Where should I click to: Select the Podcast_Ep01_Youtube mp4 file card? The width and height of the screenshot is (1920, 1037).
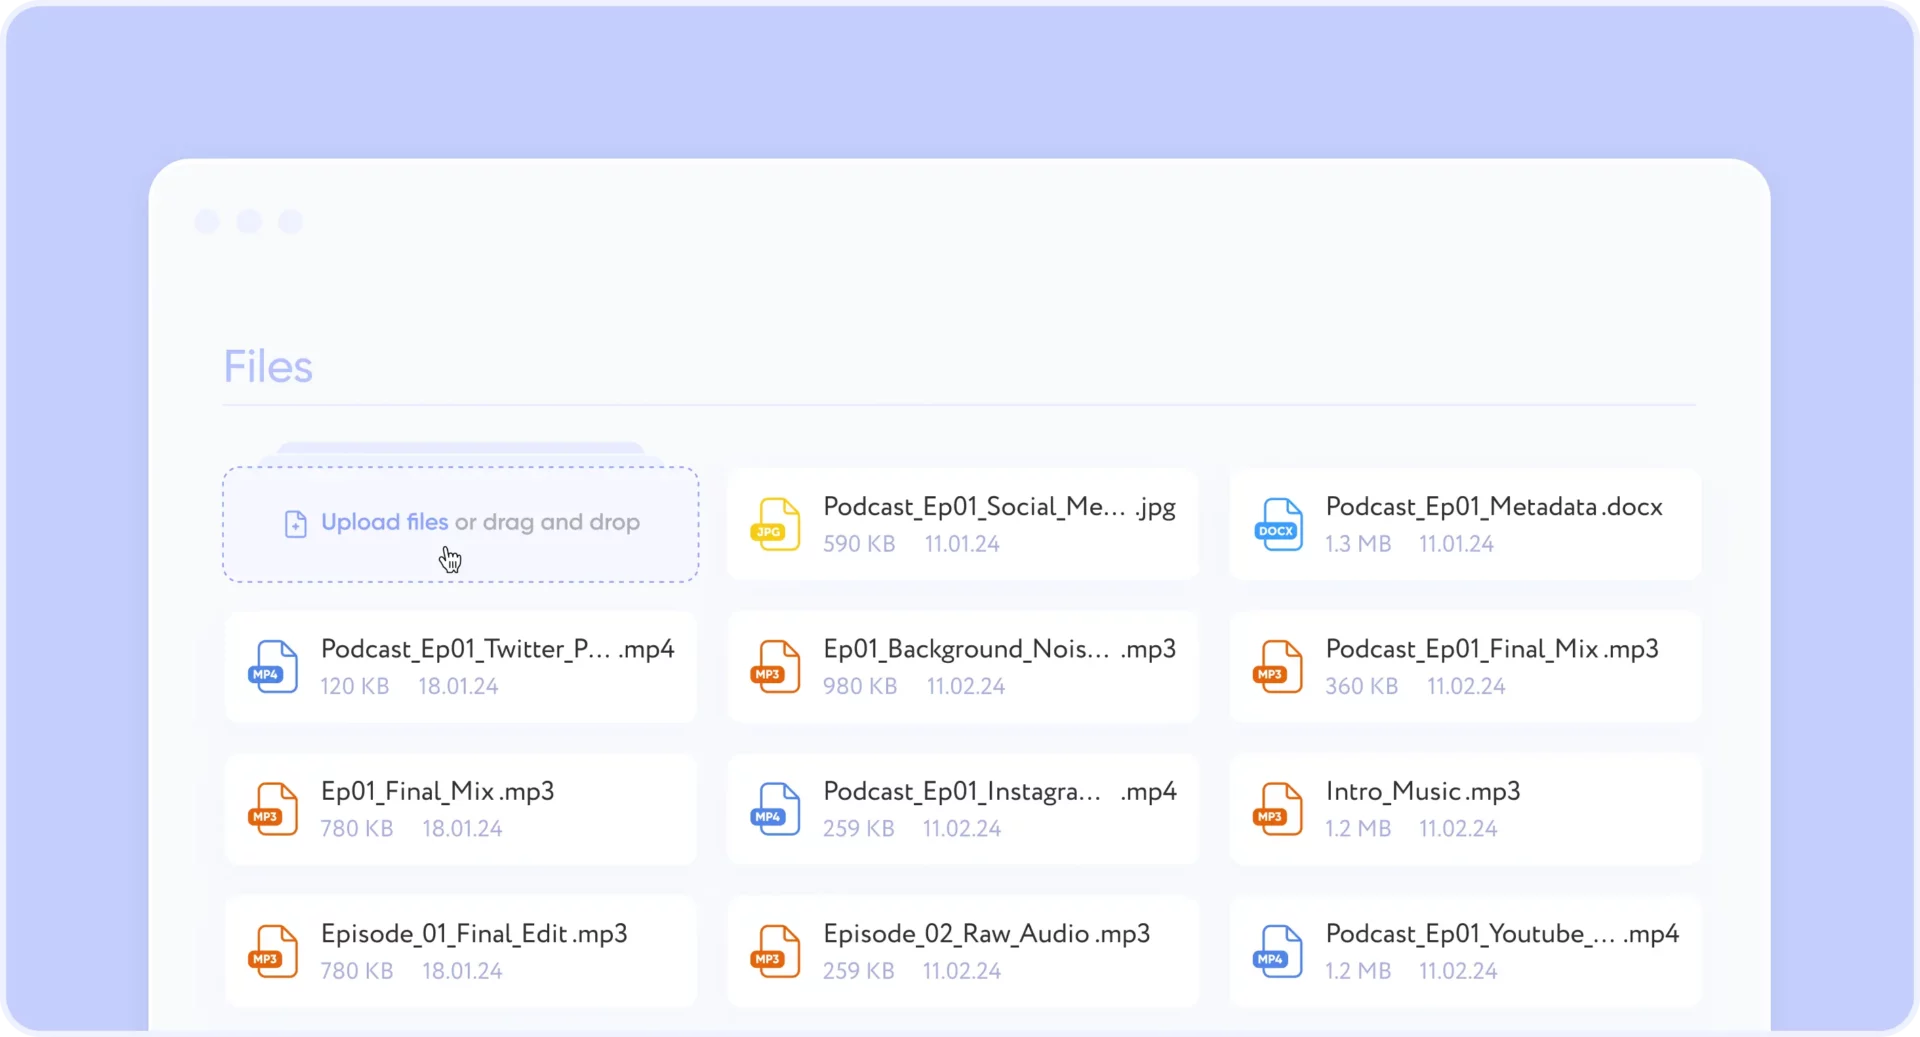1463,951
